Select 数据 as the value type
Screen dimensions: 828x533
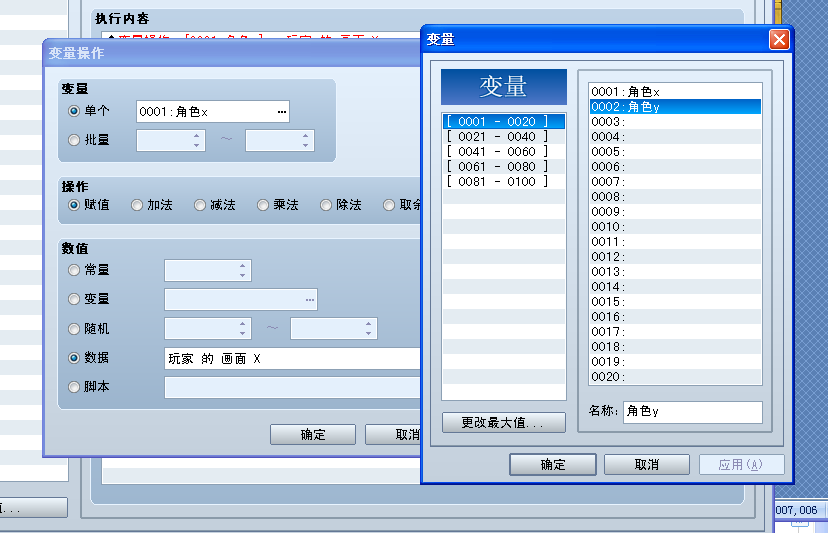click(74, 358)
